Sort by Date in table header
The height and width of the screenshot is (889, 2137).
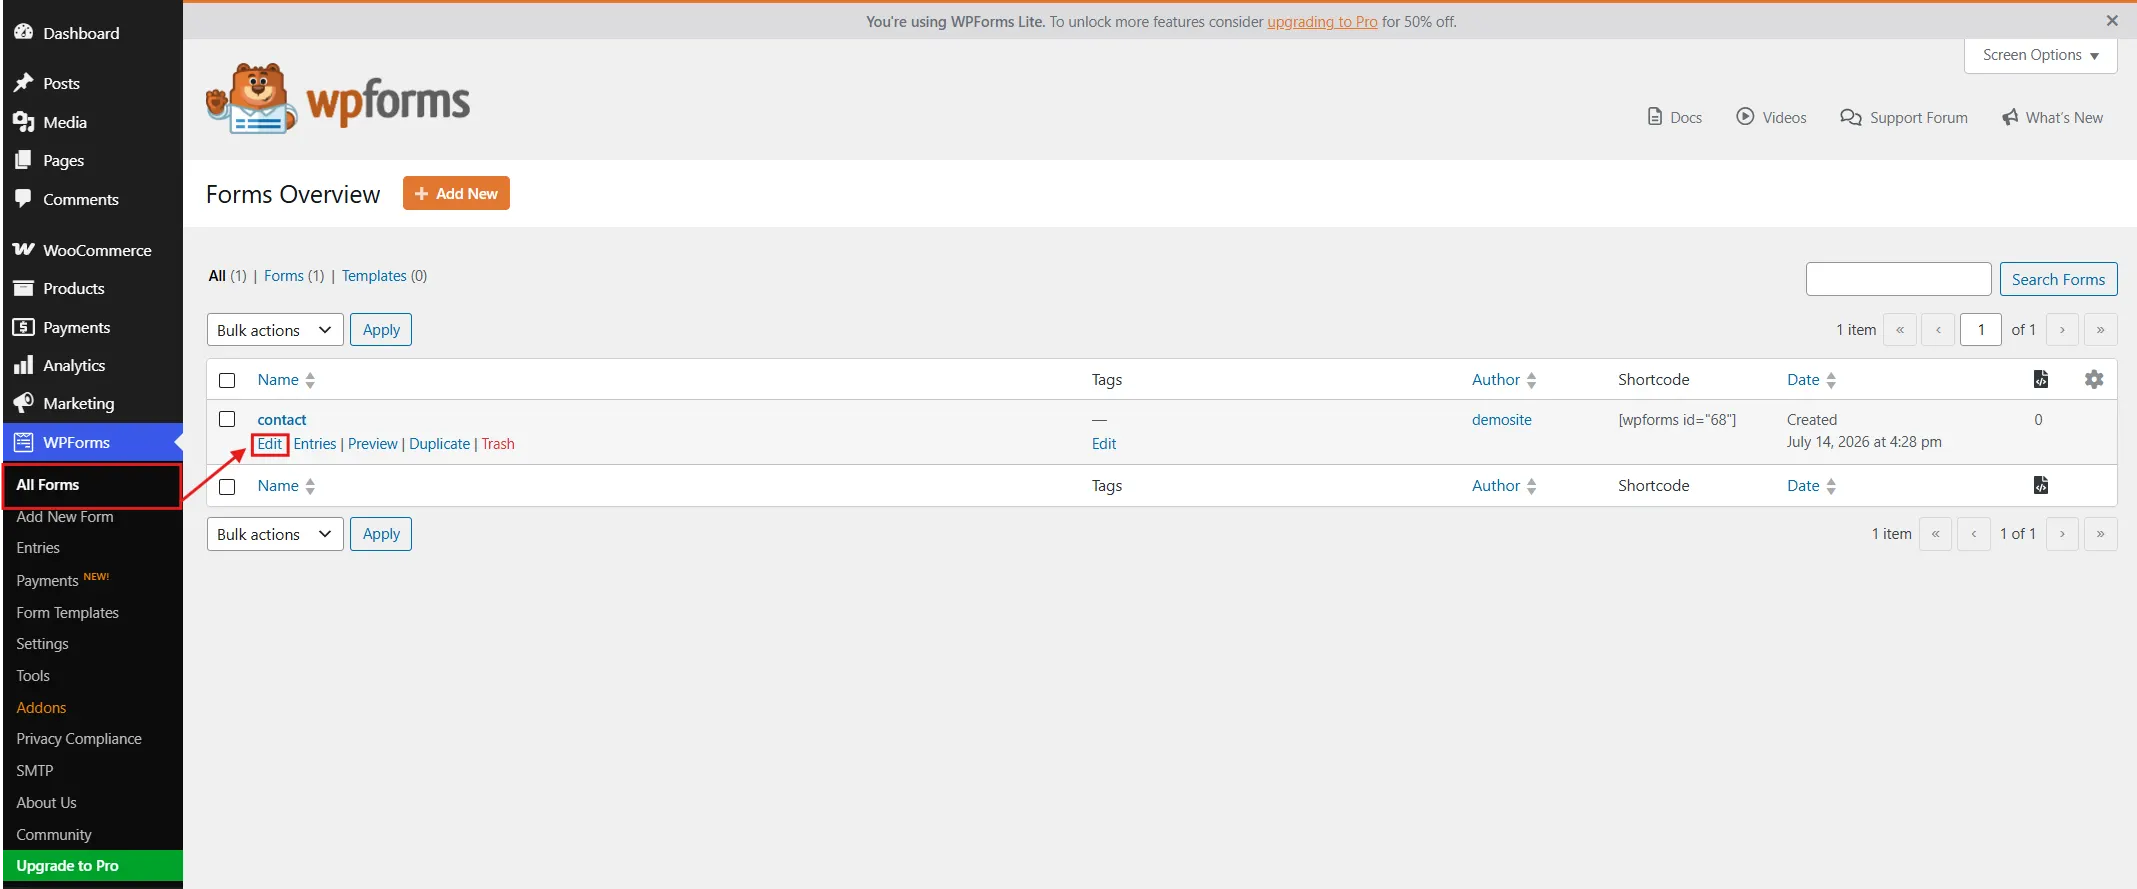(x=1811, y=380)
